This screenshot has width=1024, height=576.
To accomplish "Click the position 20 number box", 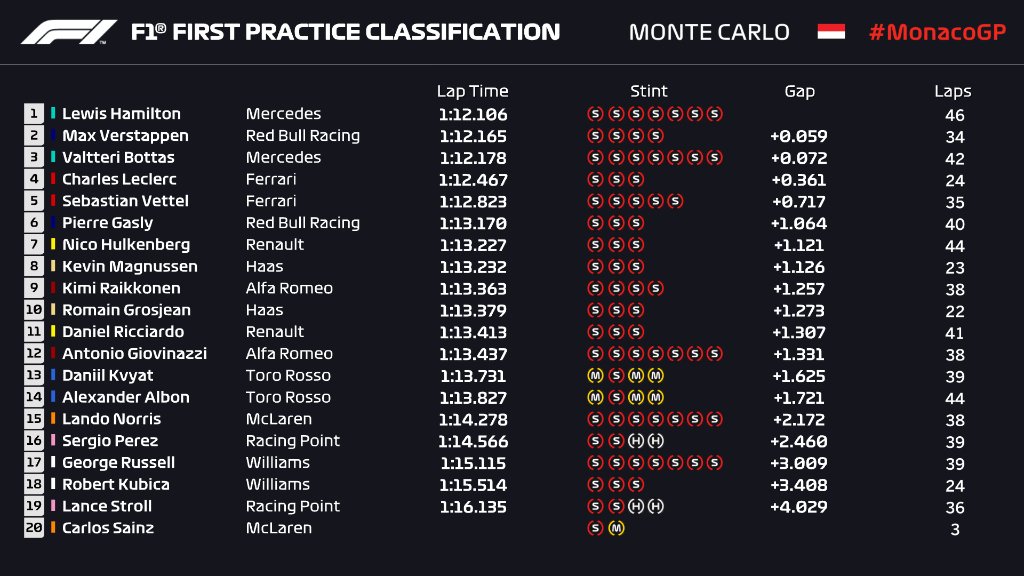I will point(34,528).
